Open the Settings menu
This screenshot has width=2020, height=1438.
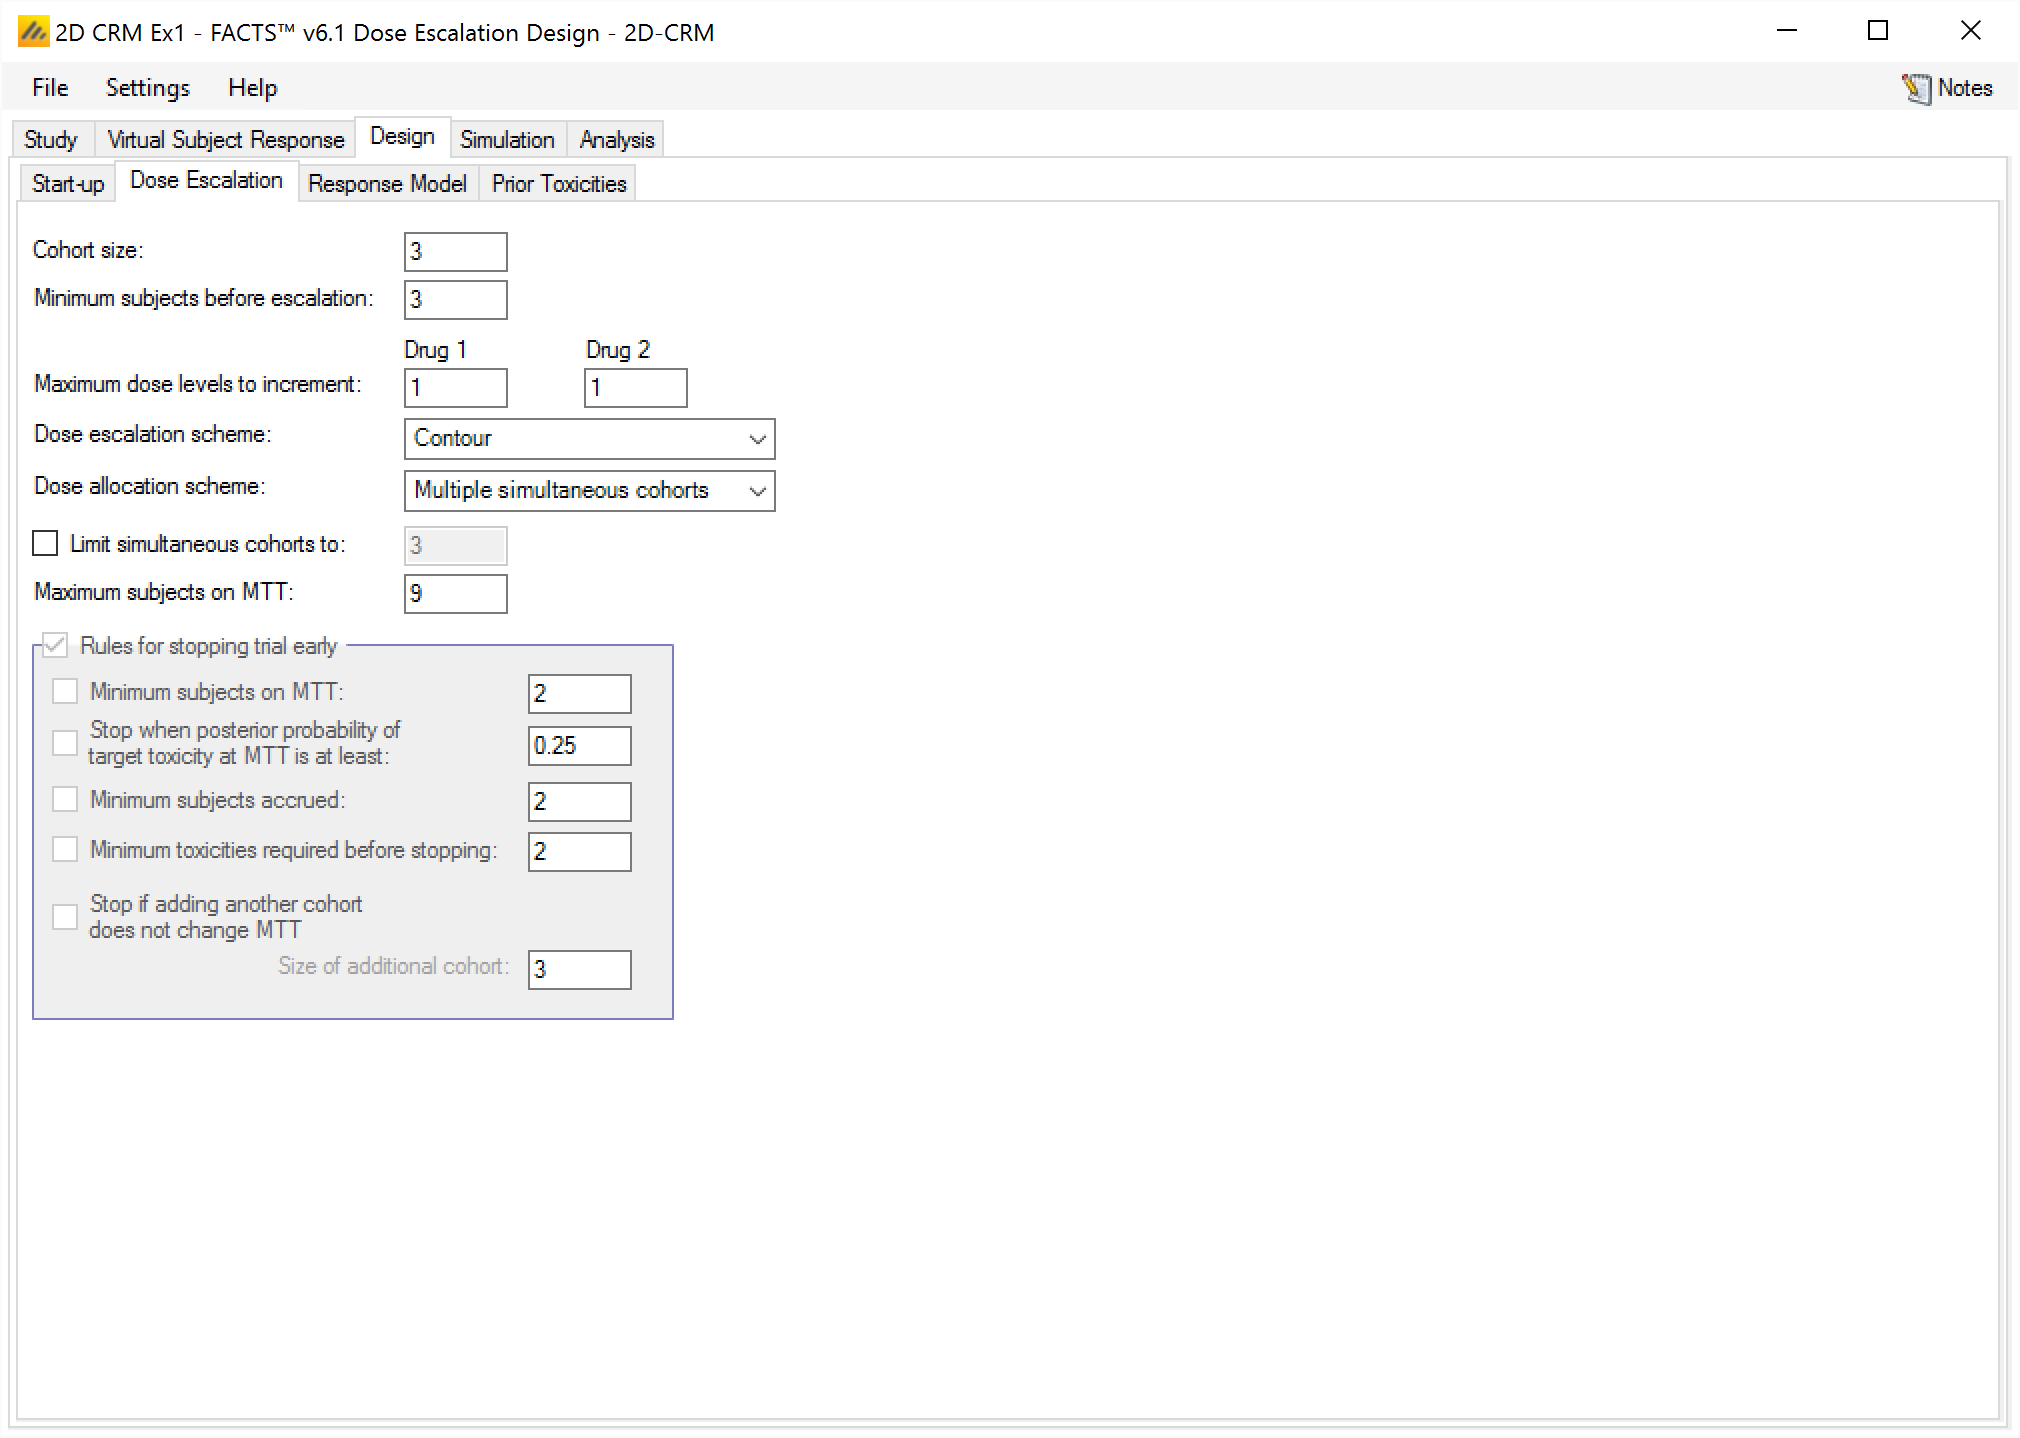tap(147, 88)
